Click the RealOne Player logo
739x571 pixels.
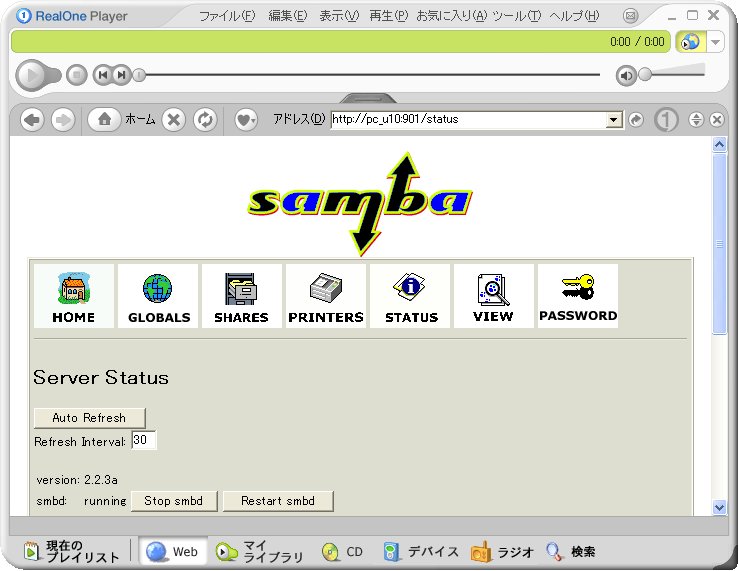tap(72, 16)
